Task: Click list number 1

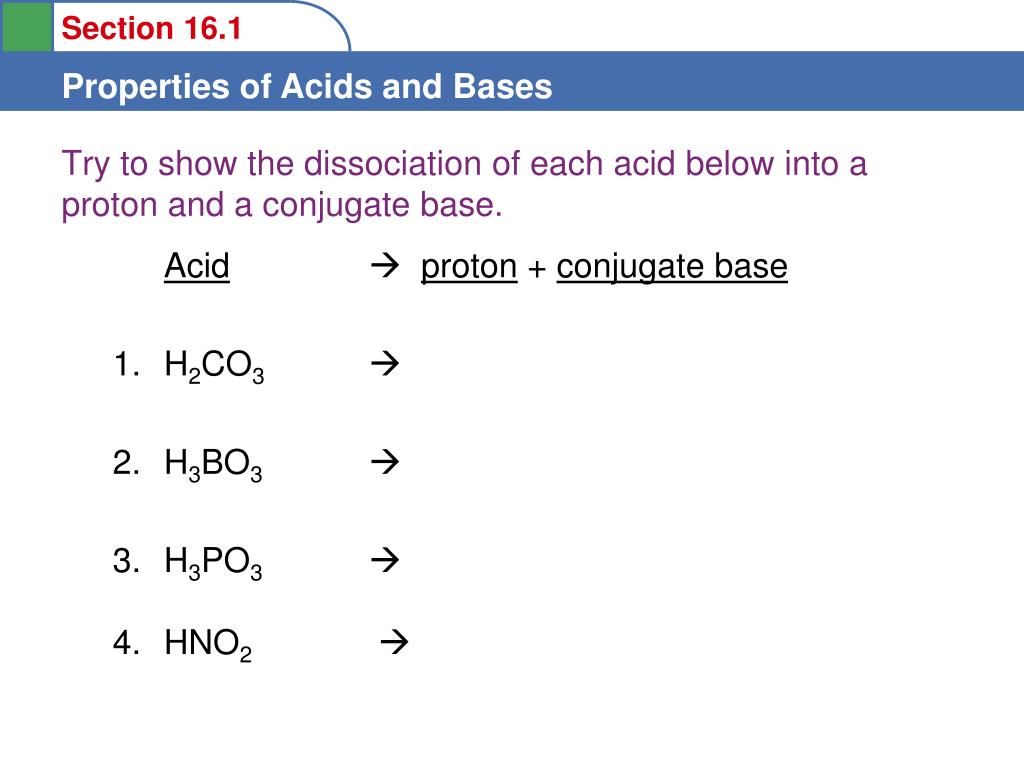Action: pyautogui.click(x=126, y=364)
